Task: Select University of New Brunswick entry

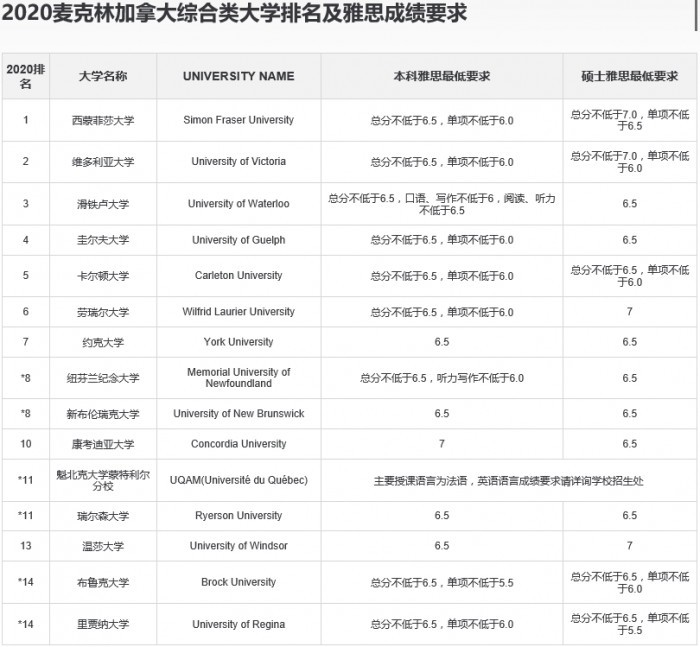Action: click(x=238, y=413)
